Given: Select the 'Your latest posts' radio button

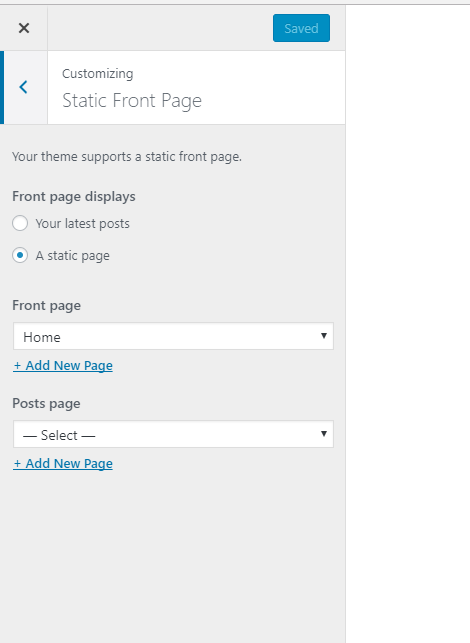Looking at the screenshot, I should point(20,223).
